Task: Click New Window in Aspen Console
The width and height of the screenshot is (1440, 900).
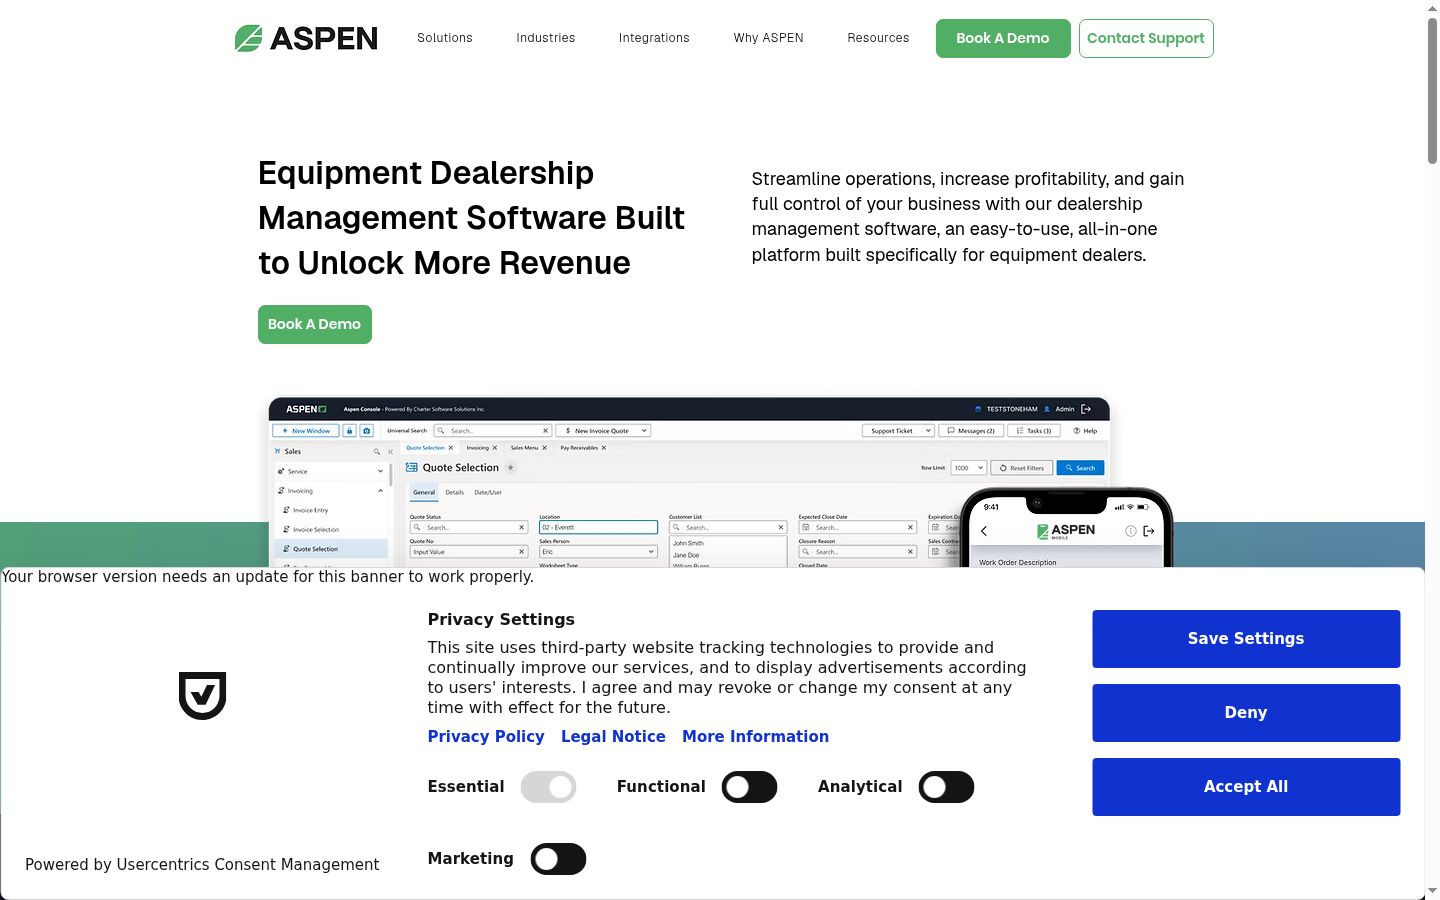Action: coord(305,431)
